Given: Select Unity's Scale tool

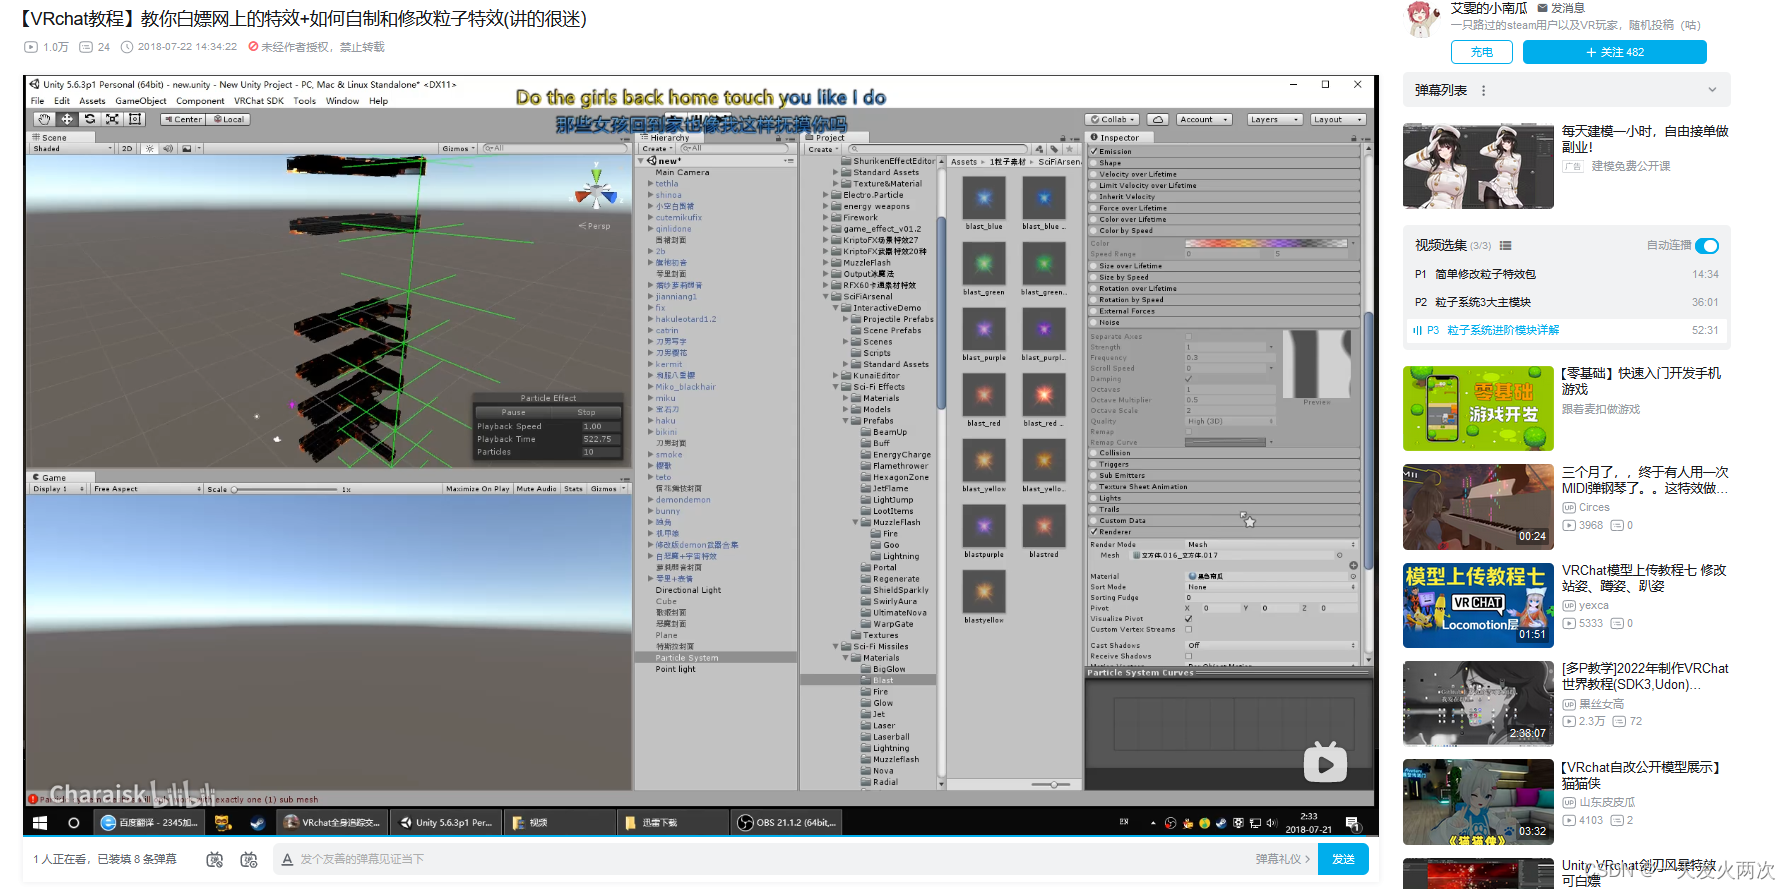Looking at the screenshot, I should coord(113,119).
